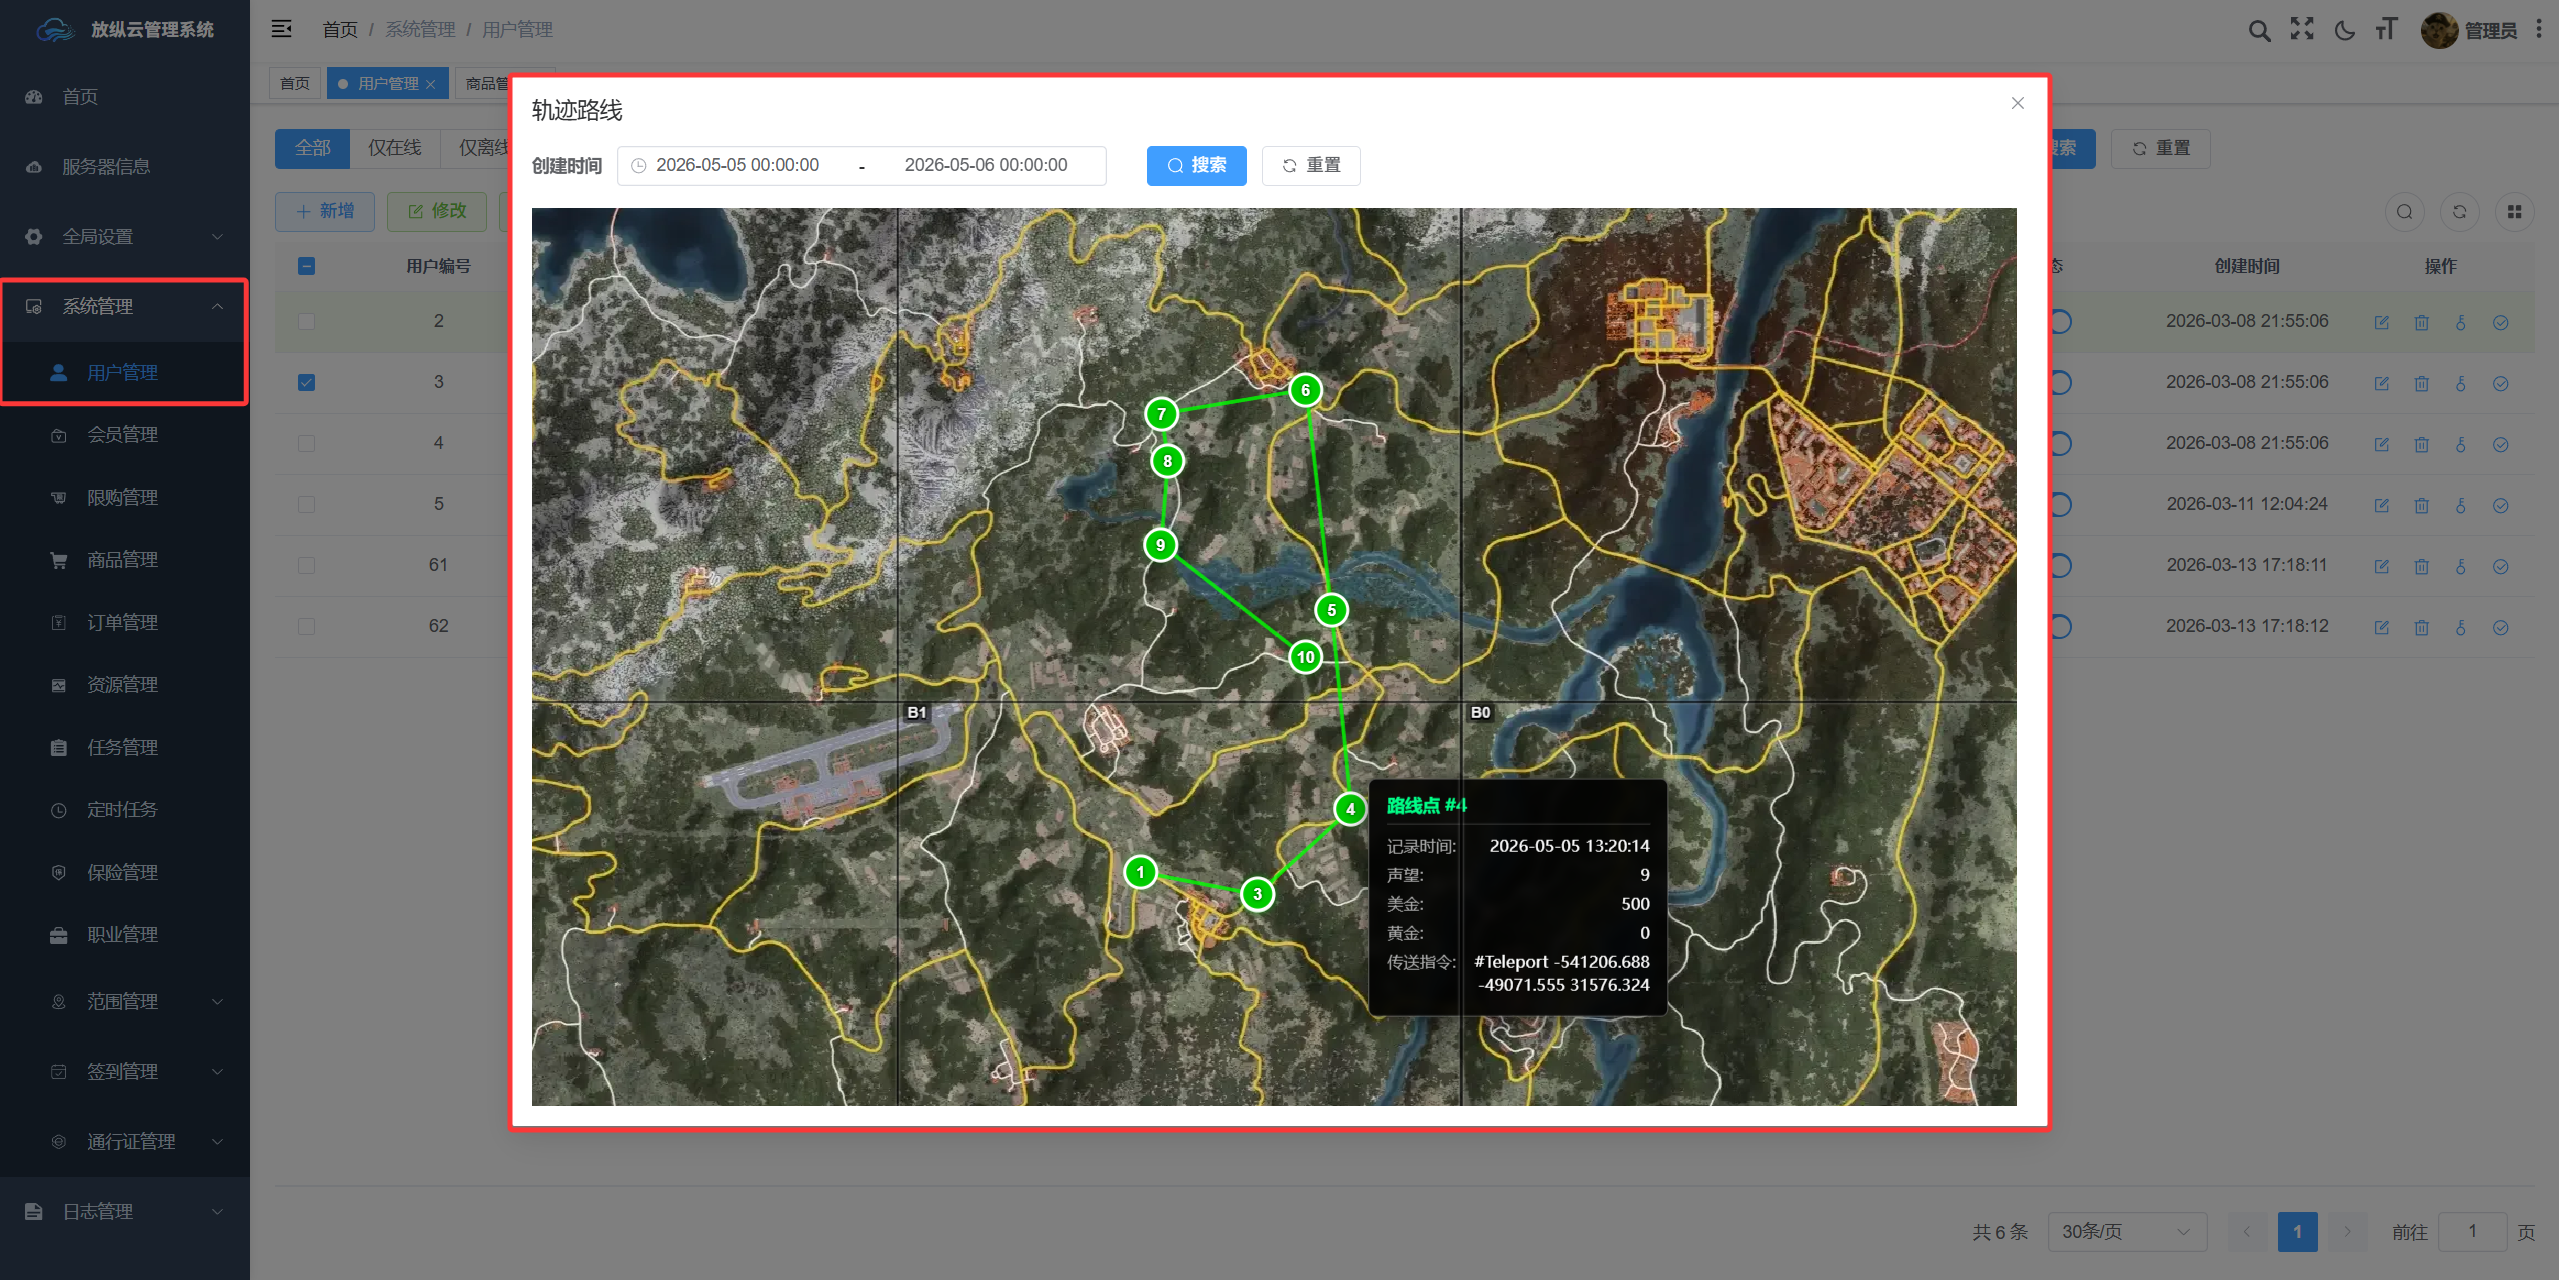Viewport: 2559px width, 1280px height.
Task: Click the start date field 2026-05-05 00:00:00
Action: (737, 166)
